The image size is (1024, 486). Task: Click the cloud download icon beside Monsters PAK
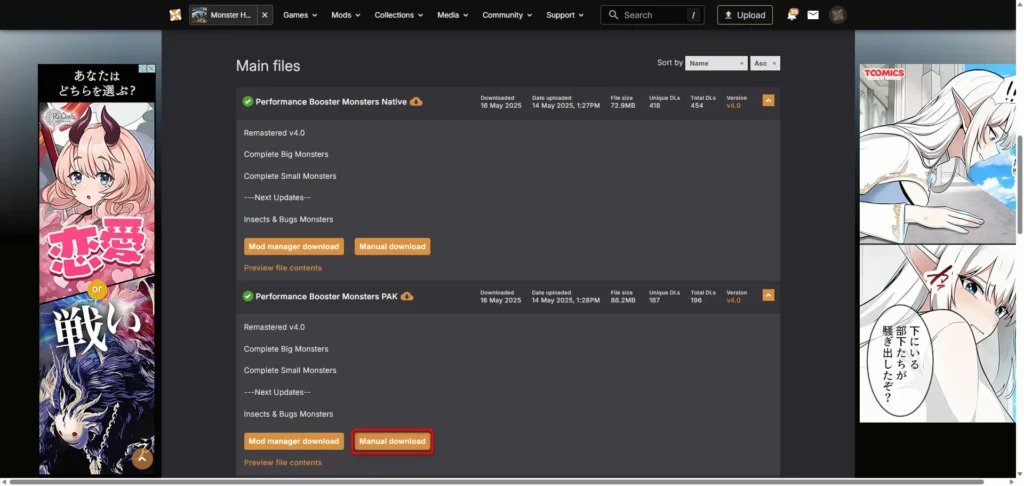[407, 296]
